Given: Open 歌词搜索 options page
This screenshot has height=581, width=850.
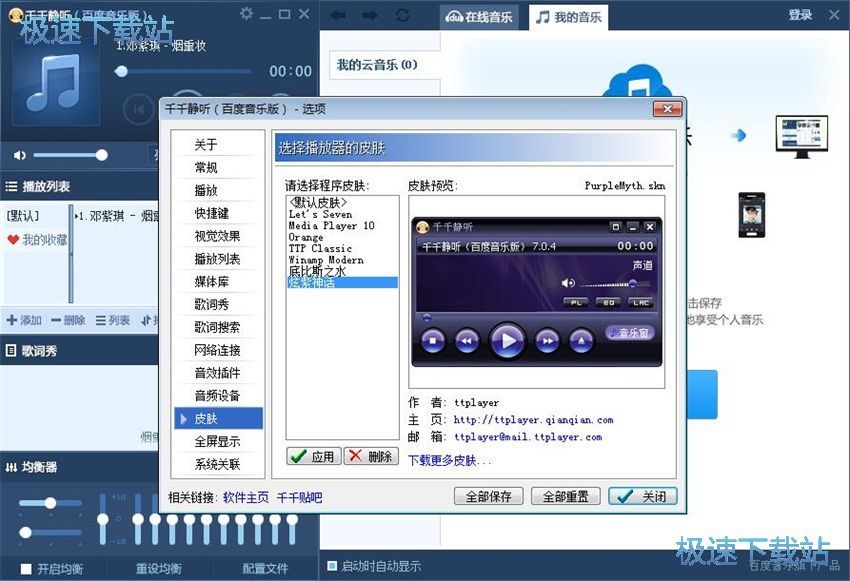Looking at the screenshot, I should pyautogui.click(x=218, y=327).
